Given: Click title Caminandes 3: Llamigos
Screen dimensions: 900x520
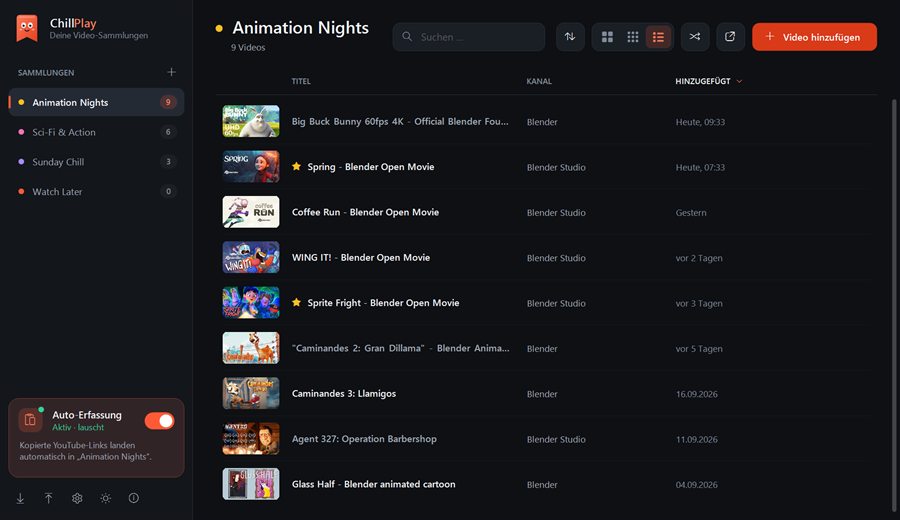Looking at the screenshot, I should pos(344,393).
